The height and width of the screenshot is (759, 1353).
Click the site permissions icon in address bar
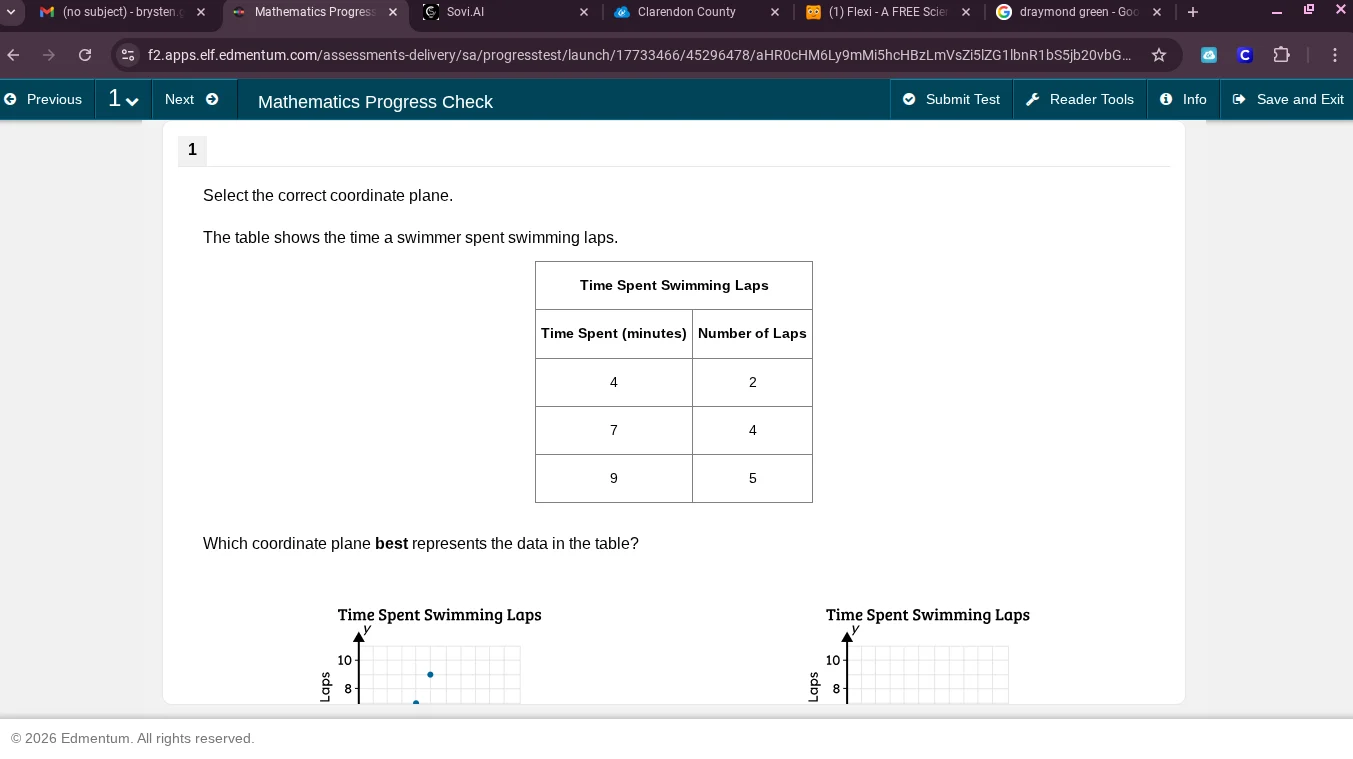tap(128, 55)
